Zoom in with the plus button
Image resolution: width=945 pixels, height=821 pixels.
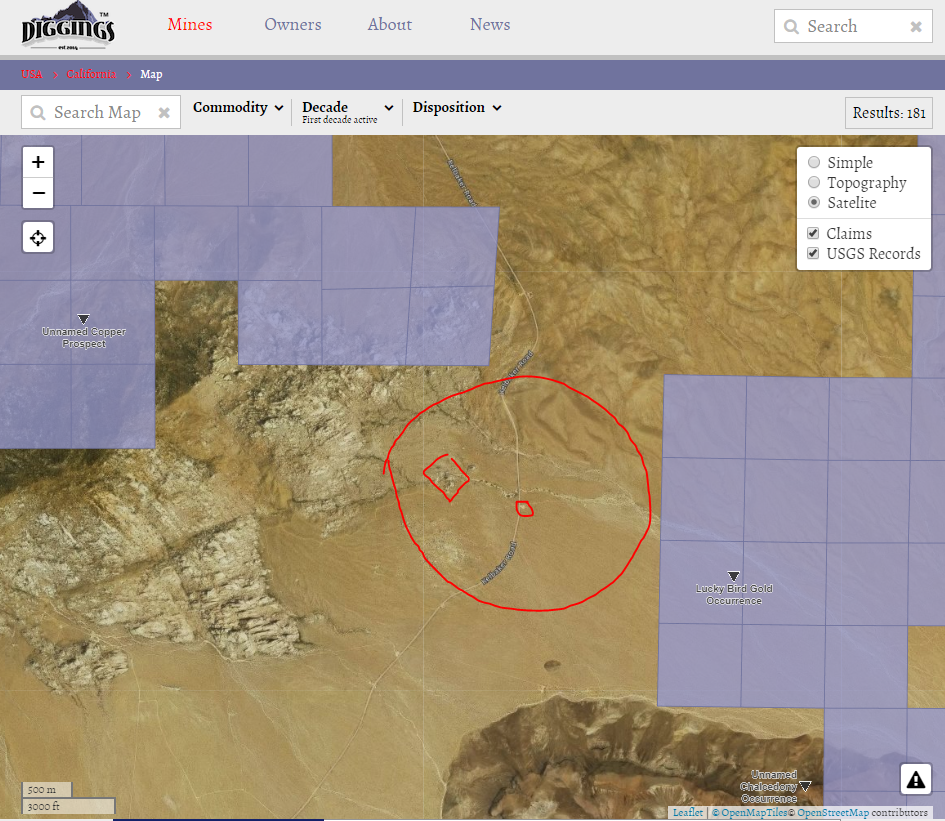point(38,162)
